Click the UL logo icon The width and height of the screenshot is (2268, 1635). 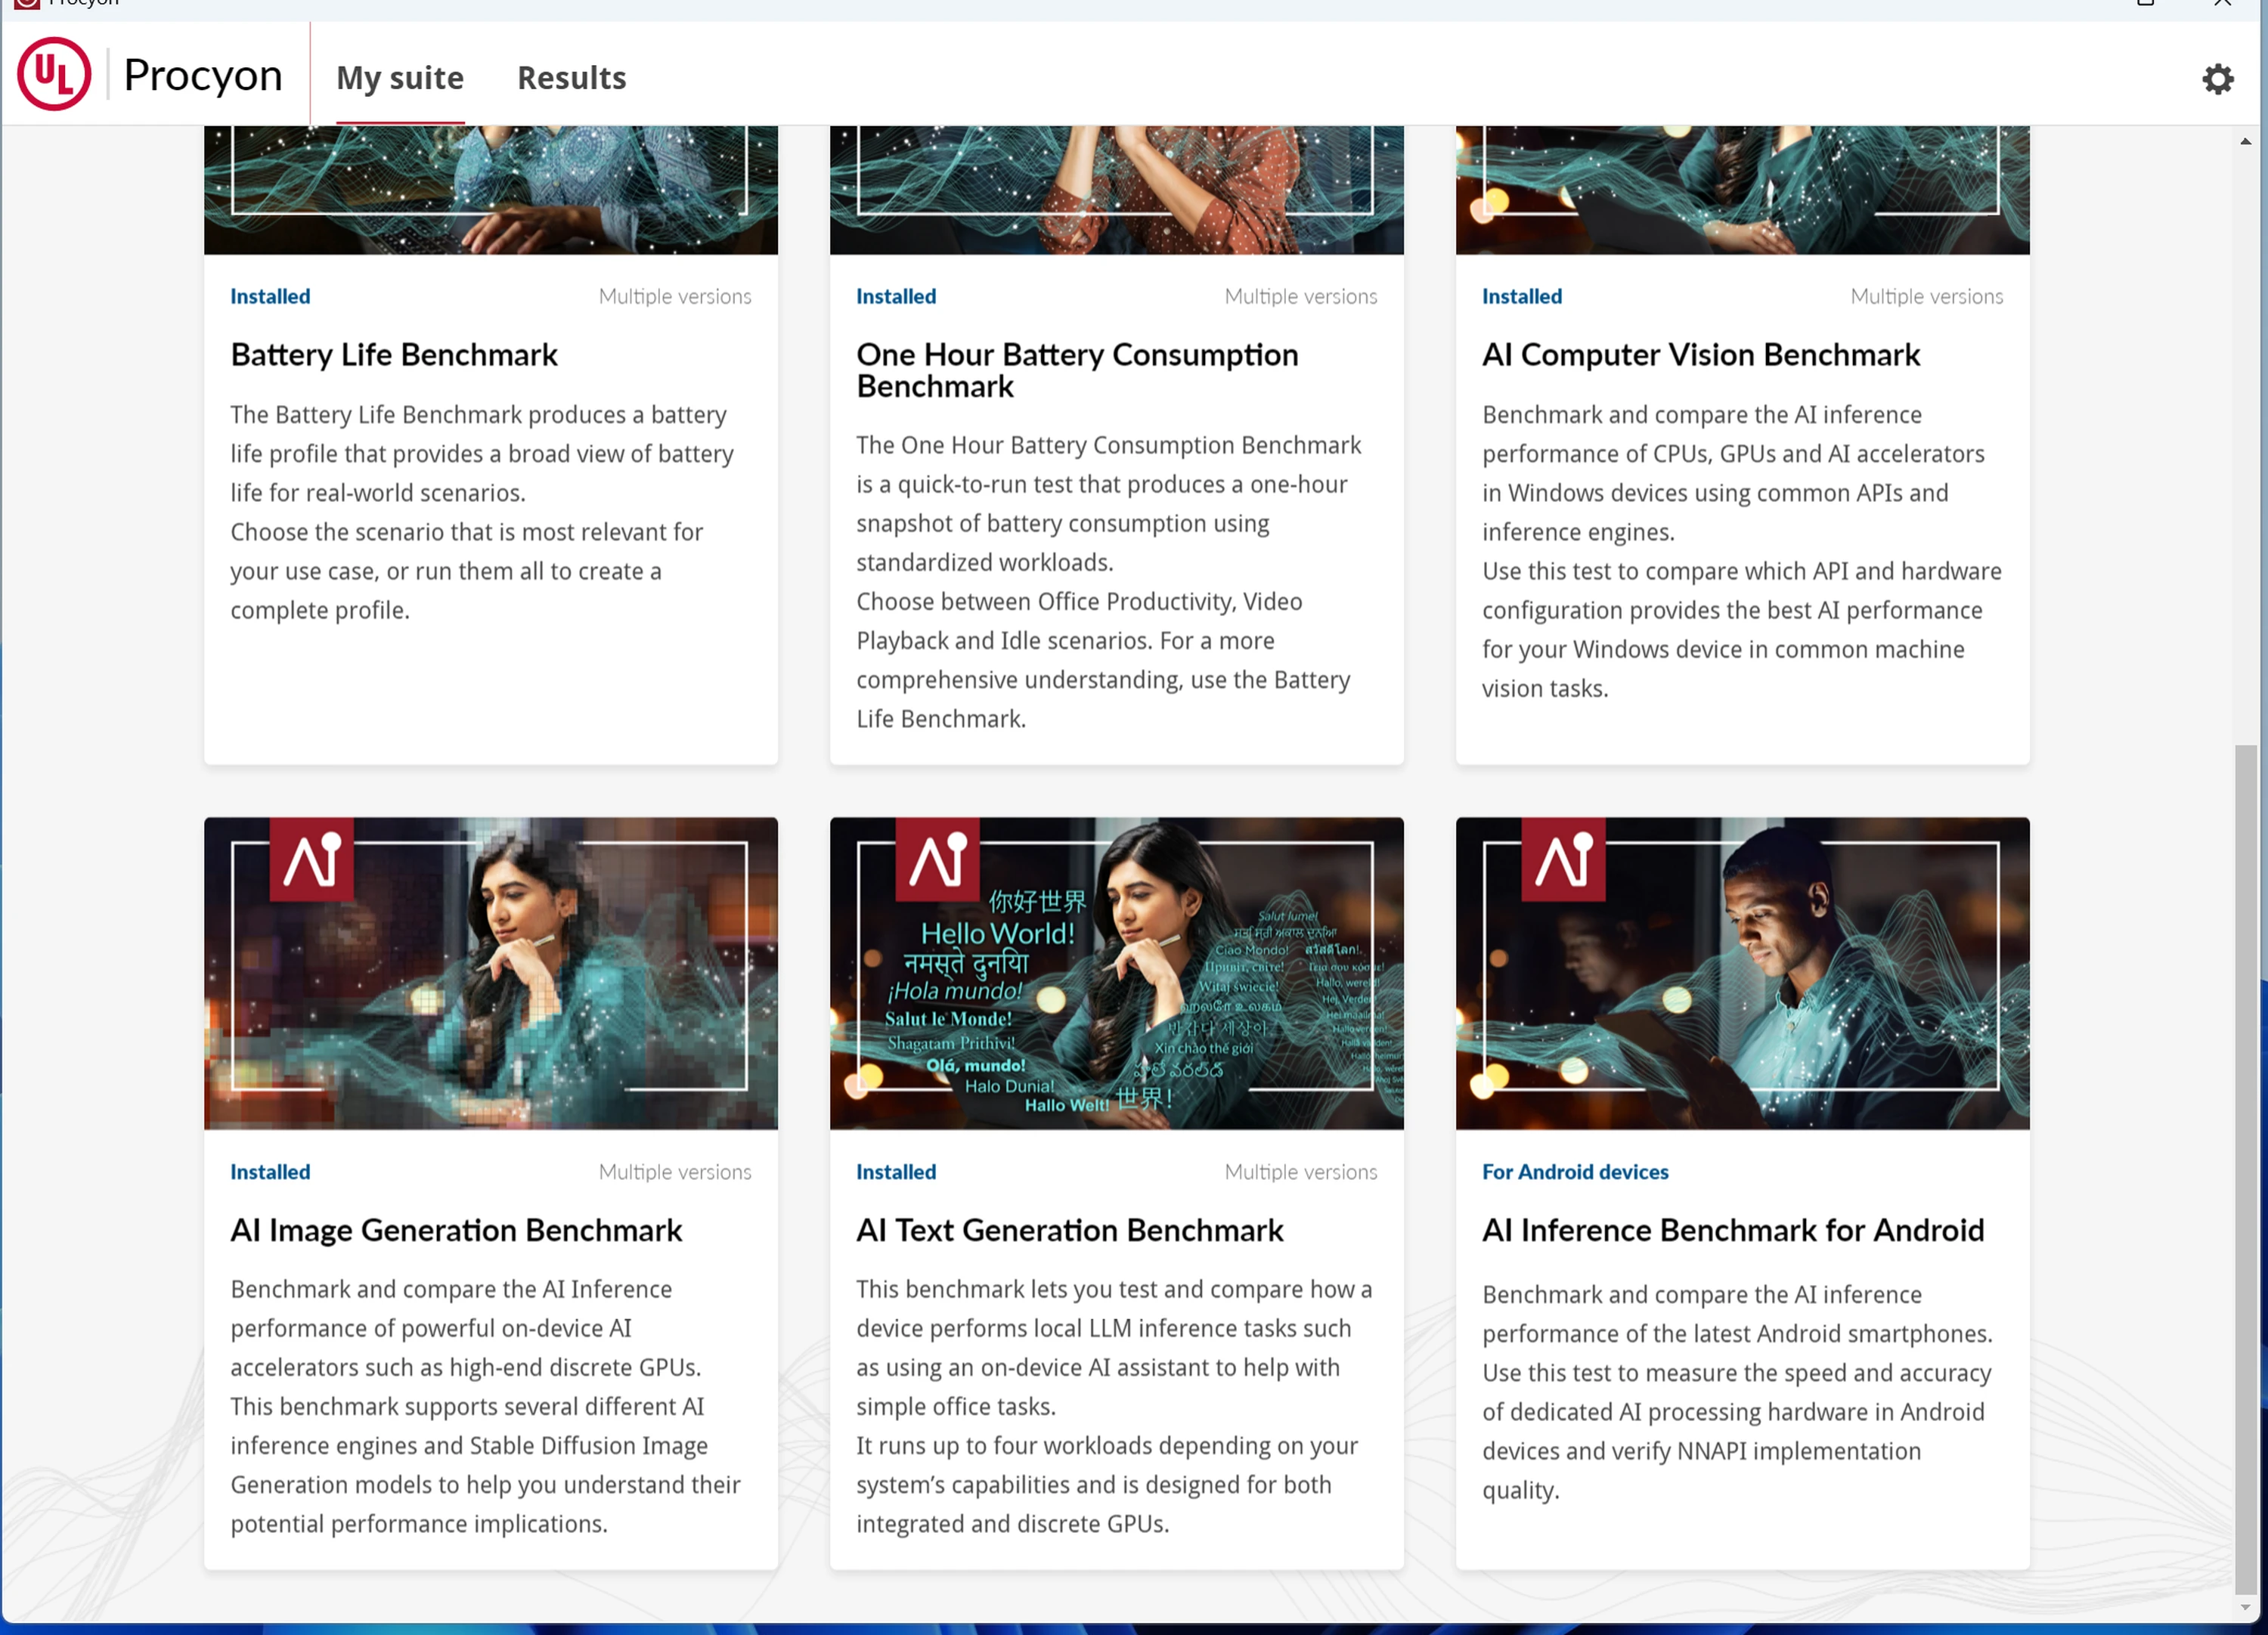[54, 74]
